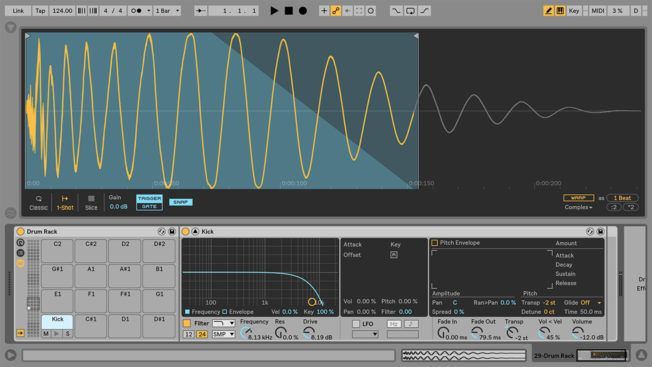The height and width of the screenshot is (367, 652).
Task: Open the SMP filter circuit dropdown
Action: click(x=223, y=334)
